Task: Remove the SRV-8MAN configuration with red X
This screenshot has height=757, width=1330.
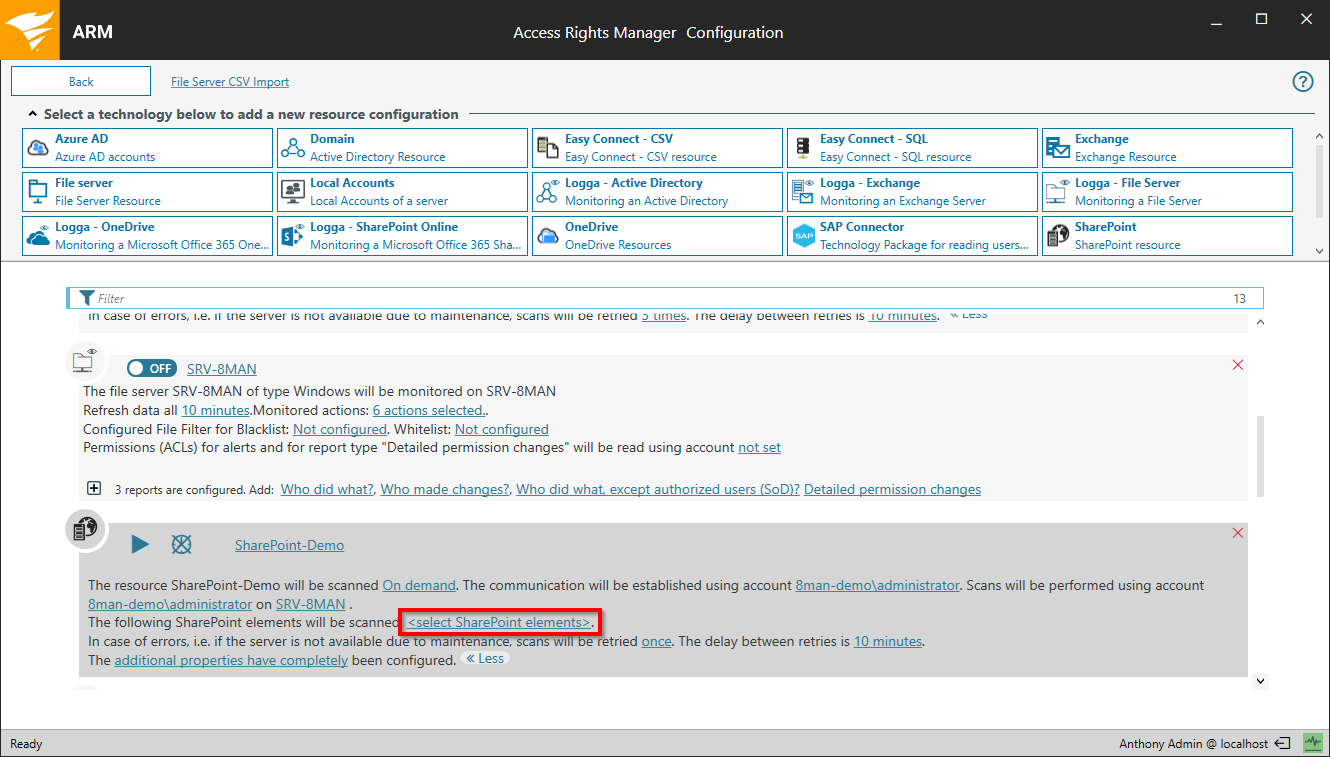Action: [1238, 365]
